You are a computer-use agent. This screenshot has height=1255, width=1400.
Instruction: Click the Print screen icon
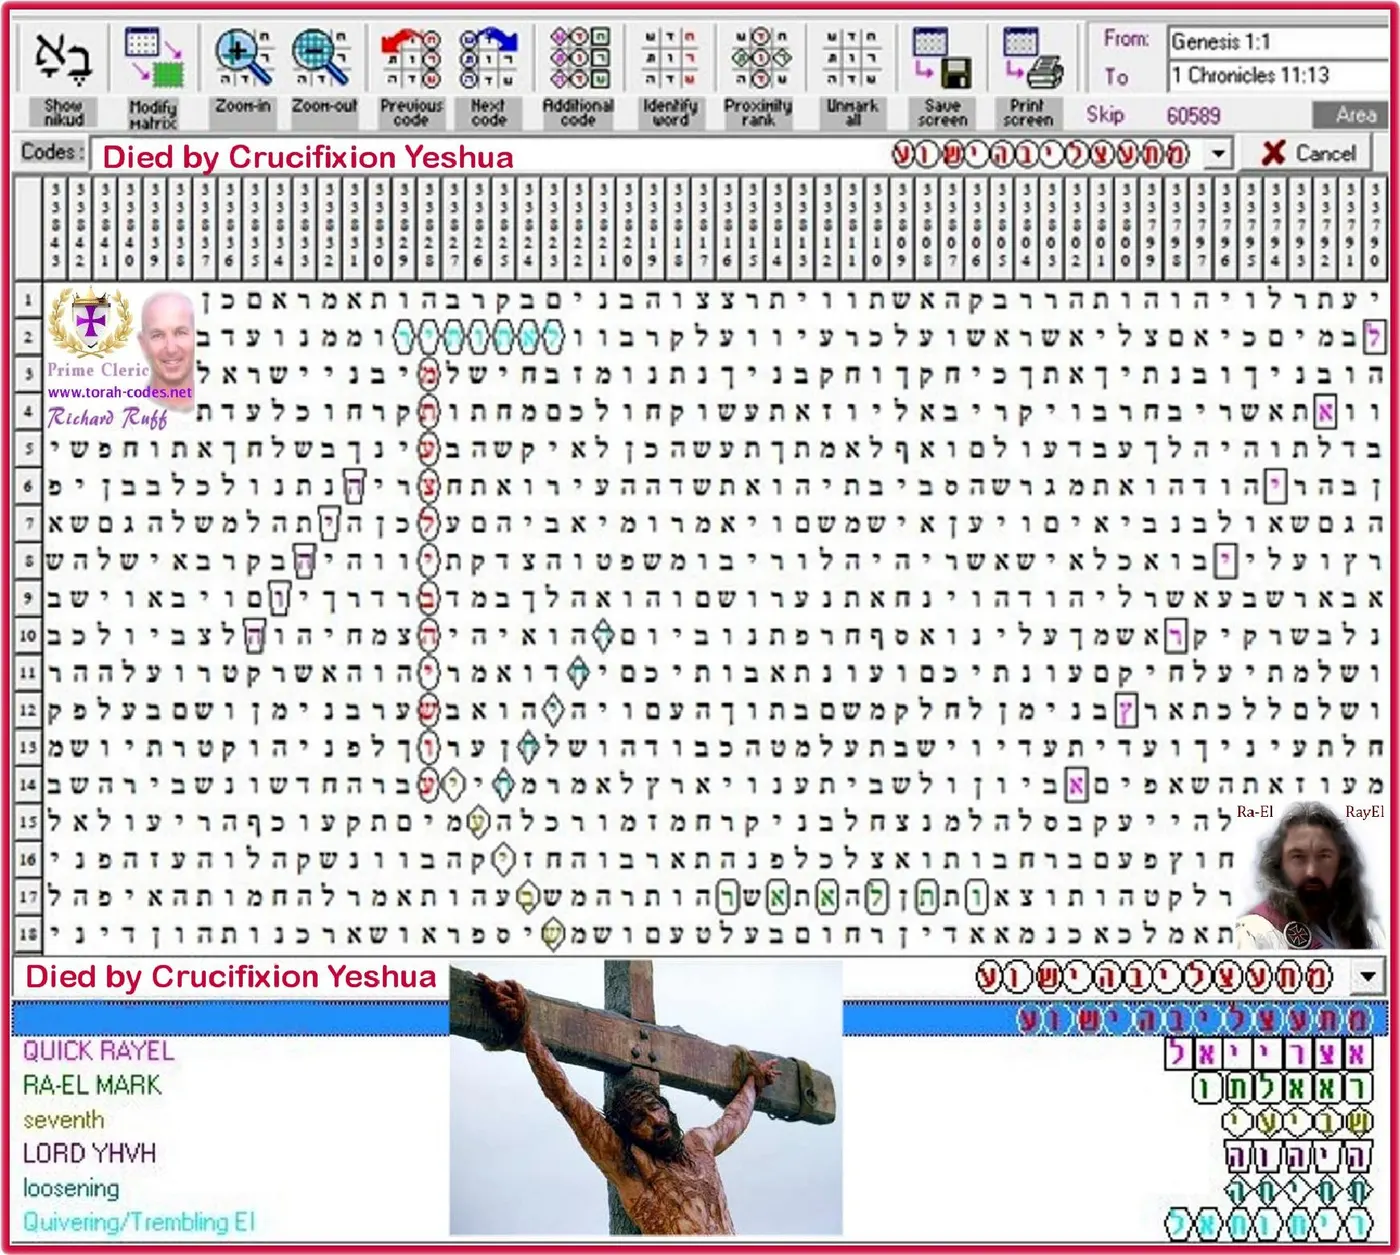1031,58
